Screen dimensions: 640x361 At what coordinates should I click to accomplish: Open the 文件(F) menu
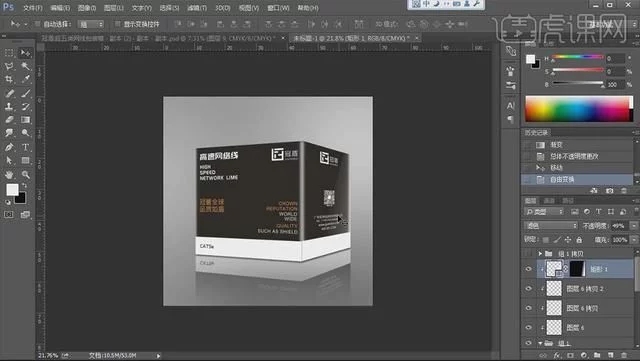tap(33, 8)
